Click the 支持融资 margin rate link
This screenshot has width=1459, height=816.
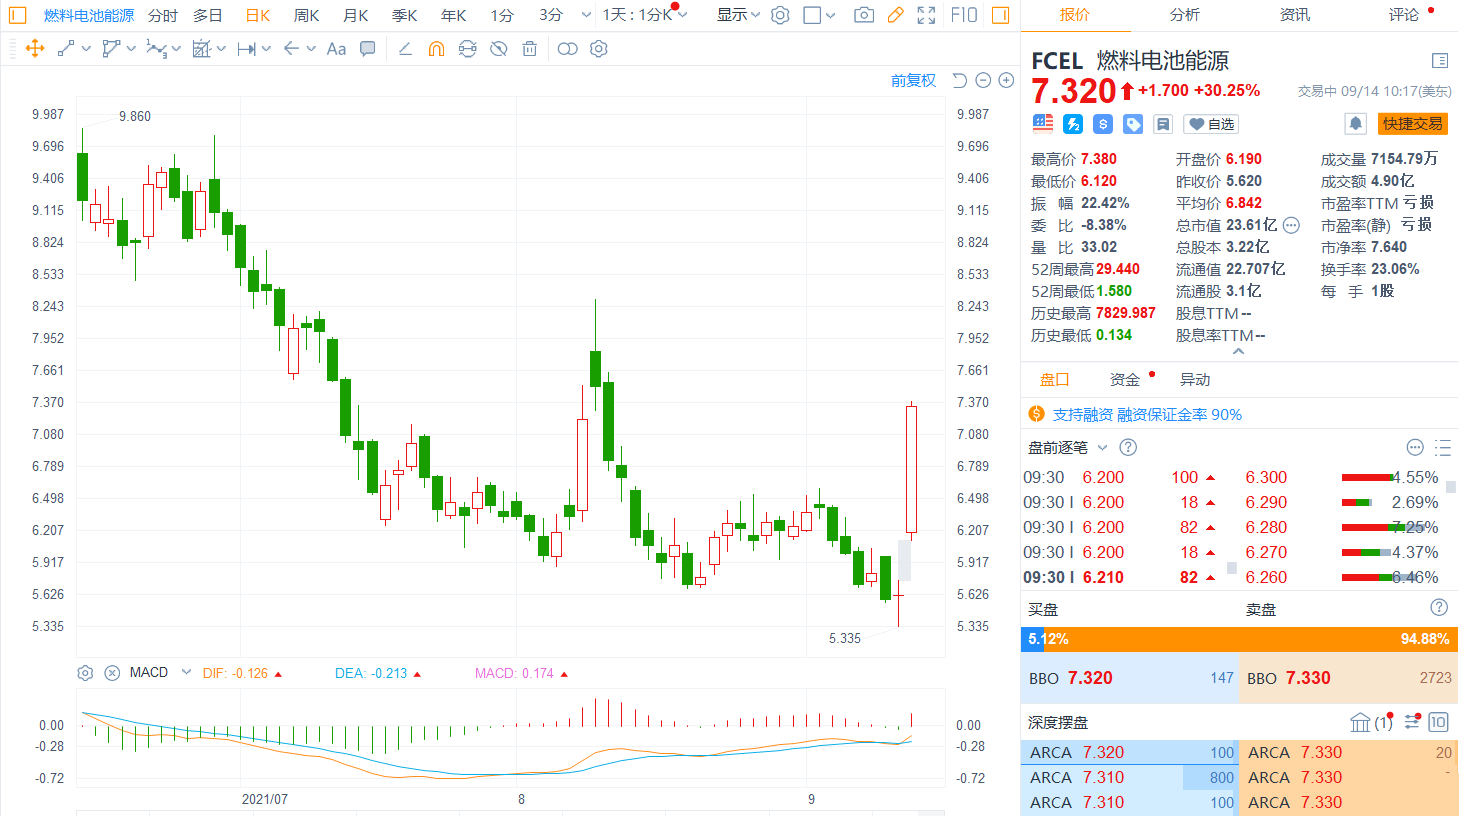[1146, 414]
